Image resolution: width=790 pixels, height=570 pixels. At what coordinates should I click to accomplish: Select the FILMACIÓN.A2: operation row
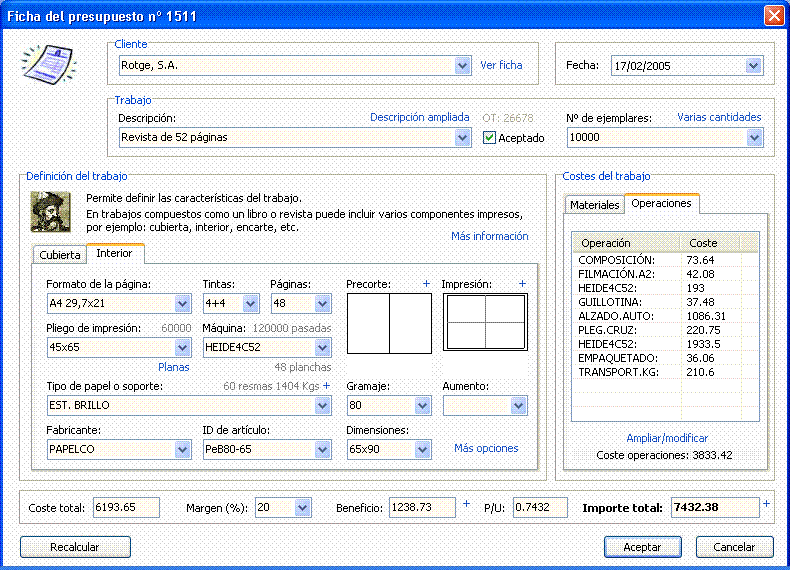click(665, 274)
